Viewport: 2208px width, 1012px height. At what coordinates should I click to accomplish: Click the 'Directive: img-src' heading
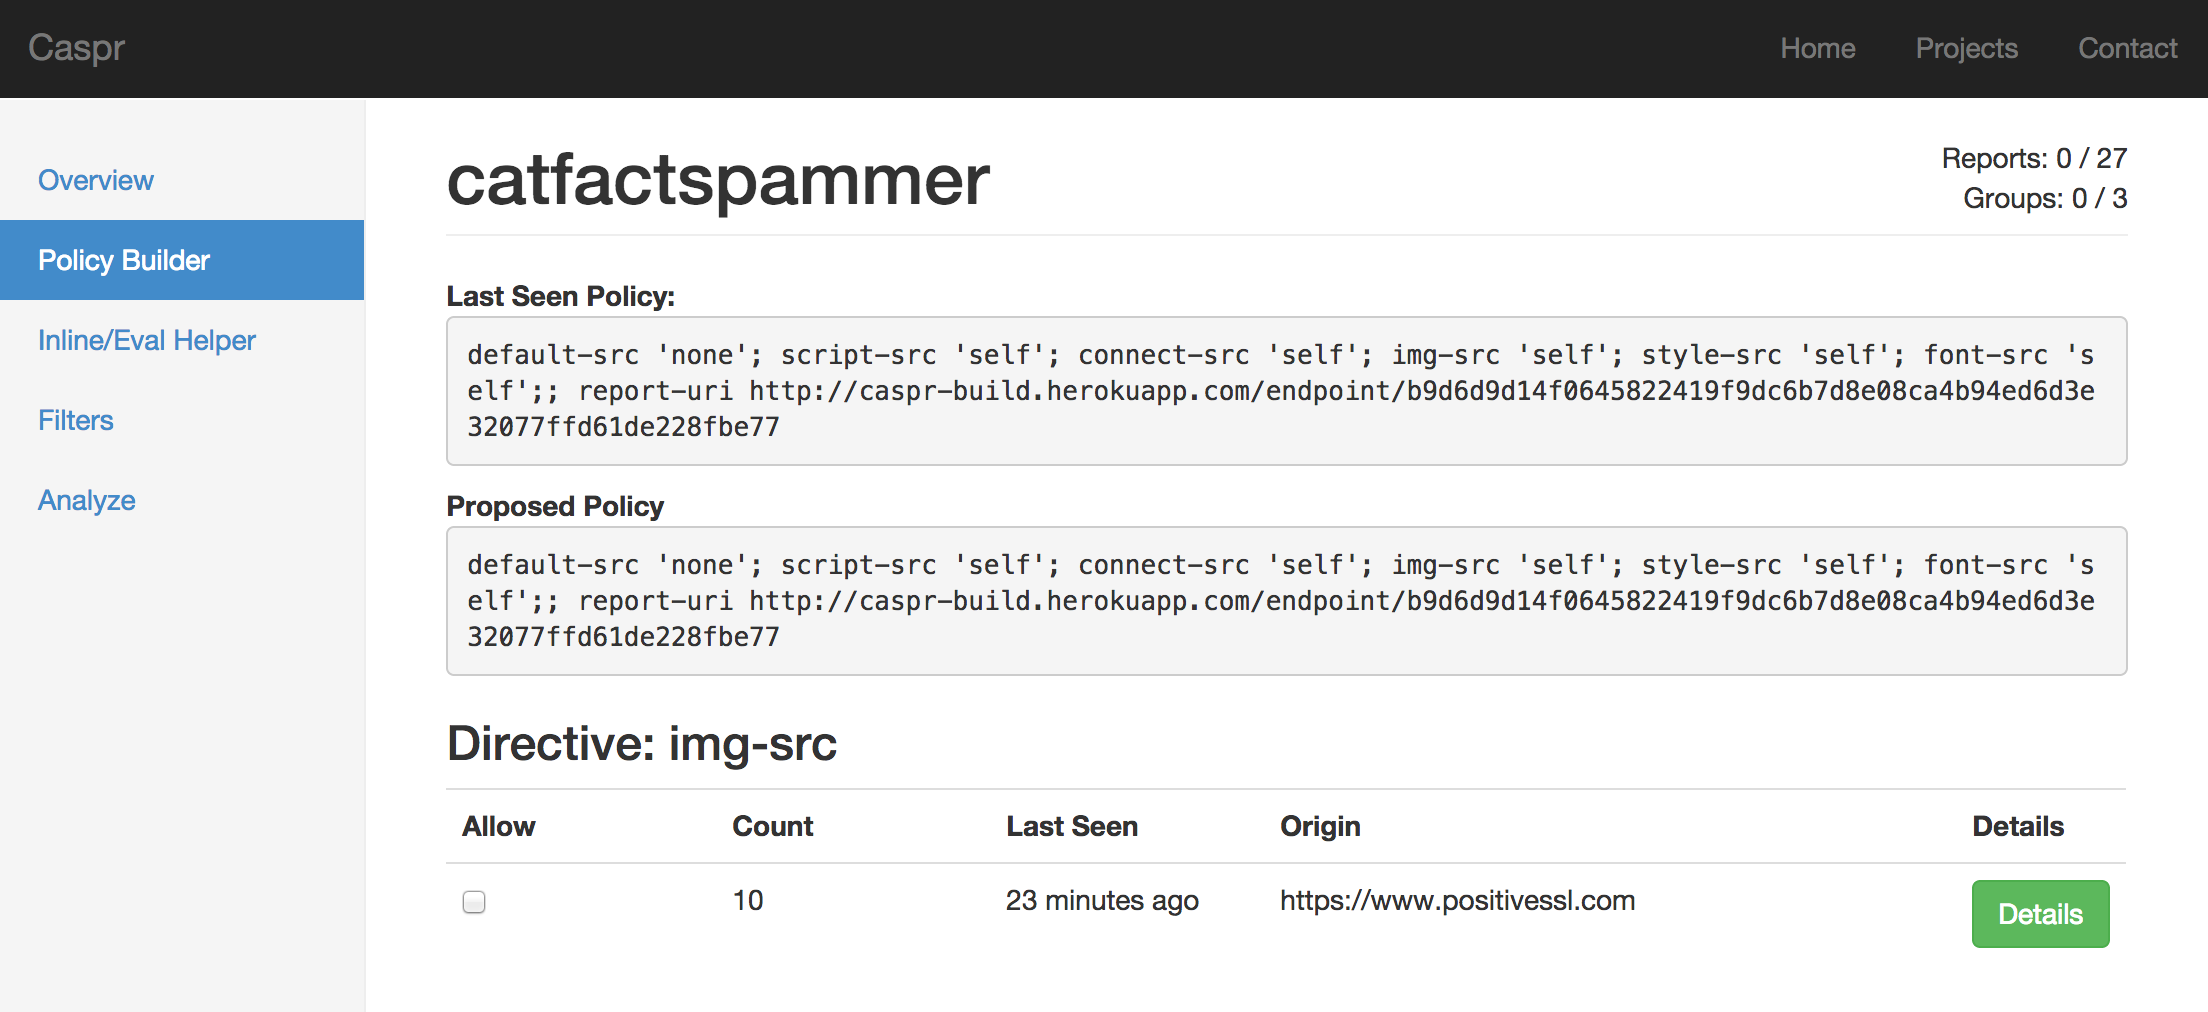[641, 744]
